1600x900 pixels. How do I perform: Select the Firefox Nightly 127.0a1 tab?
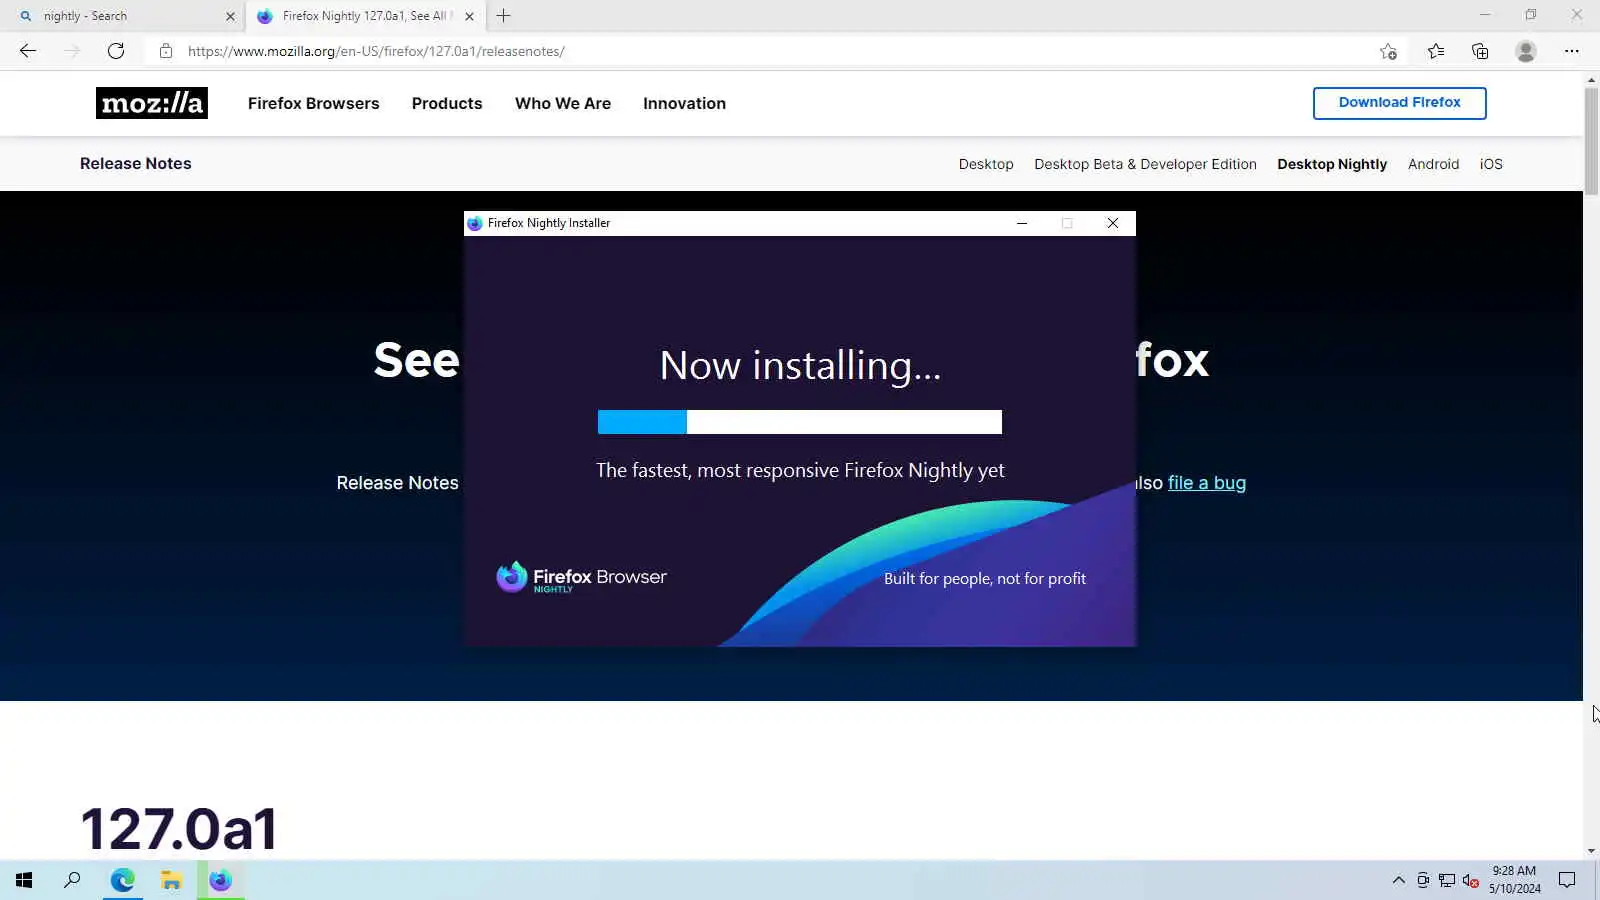click(364, 16)
